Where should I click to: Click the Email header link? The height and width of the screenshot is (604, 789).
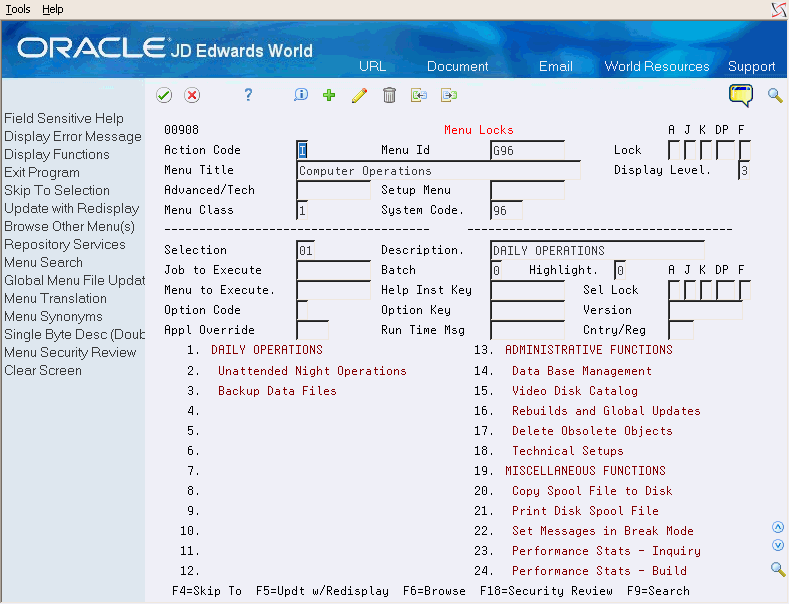[556, 66]
